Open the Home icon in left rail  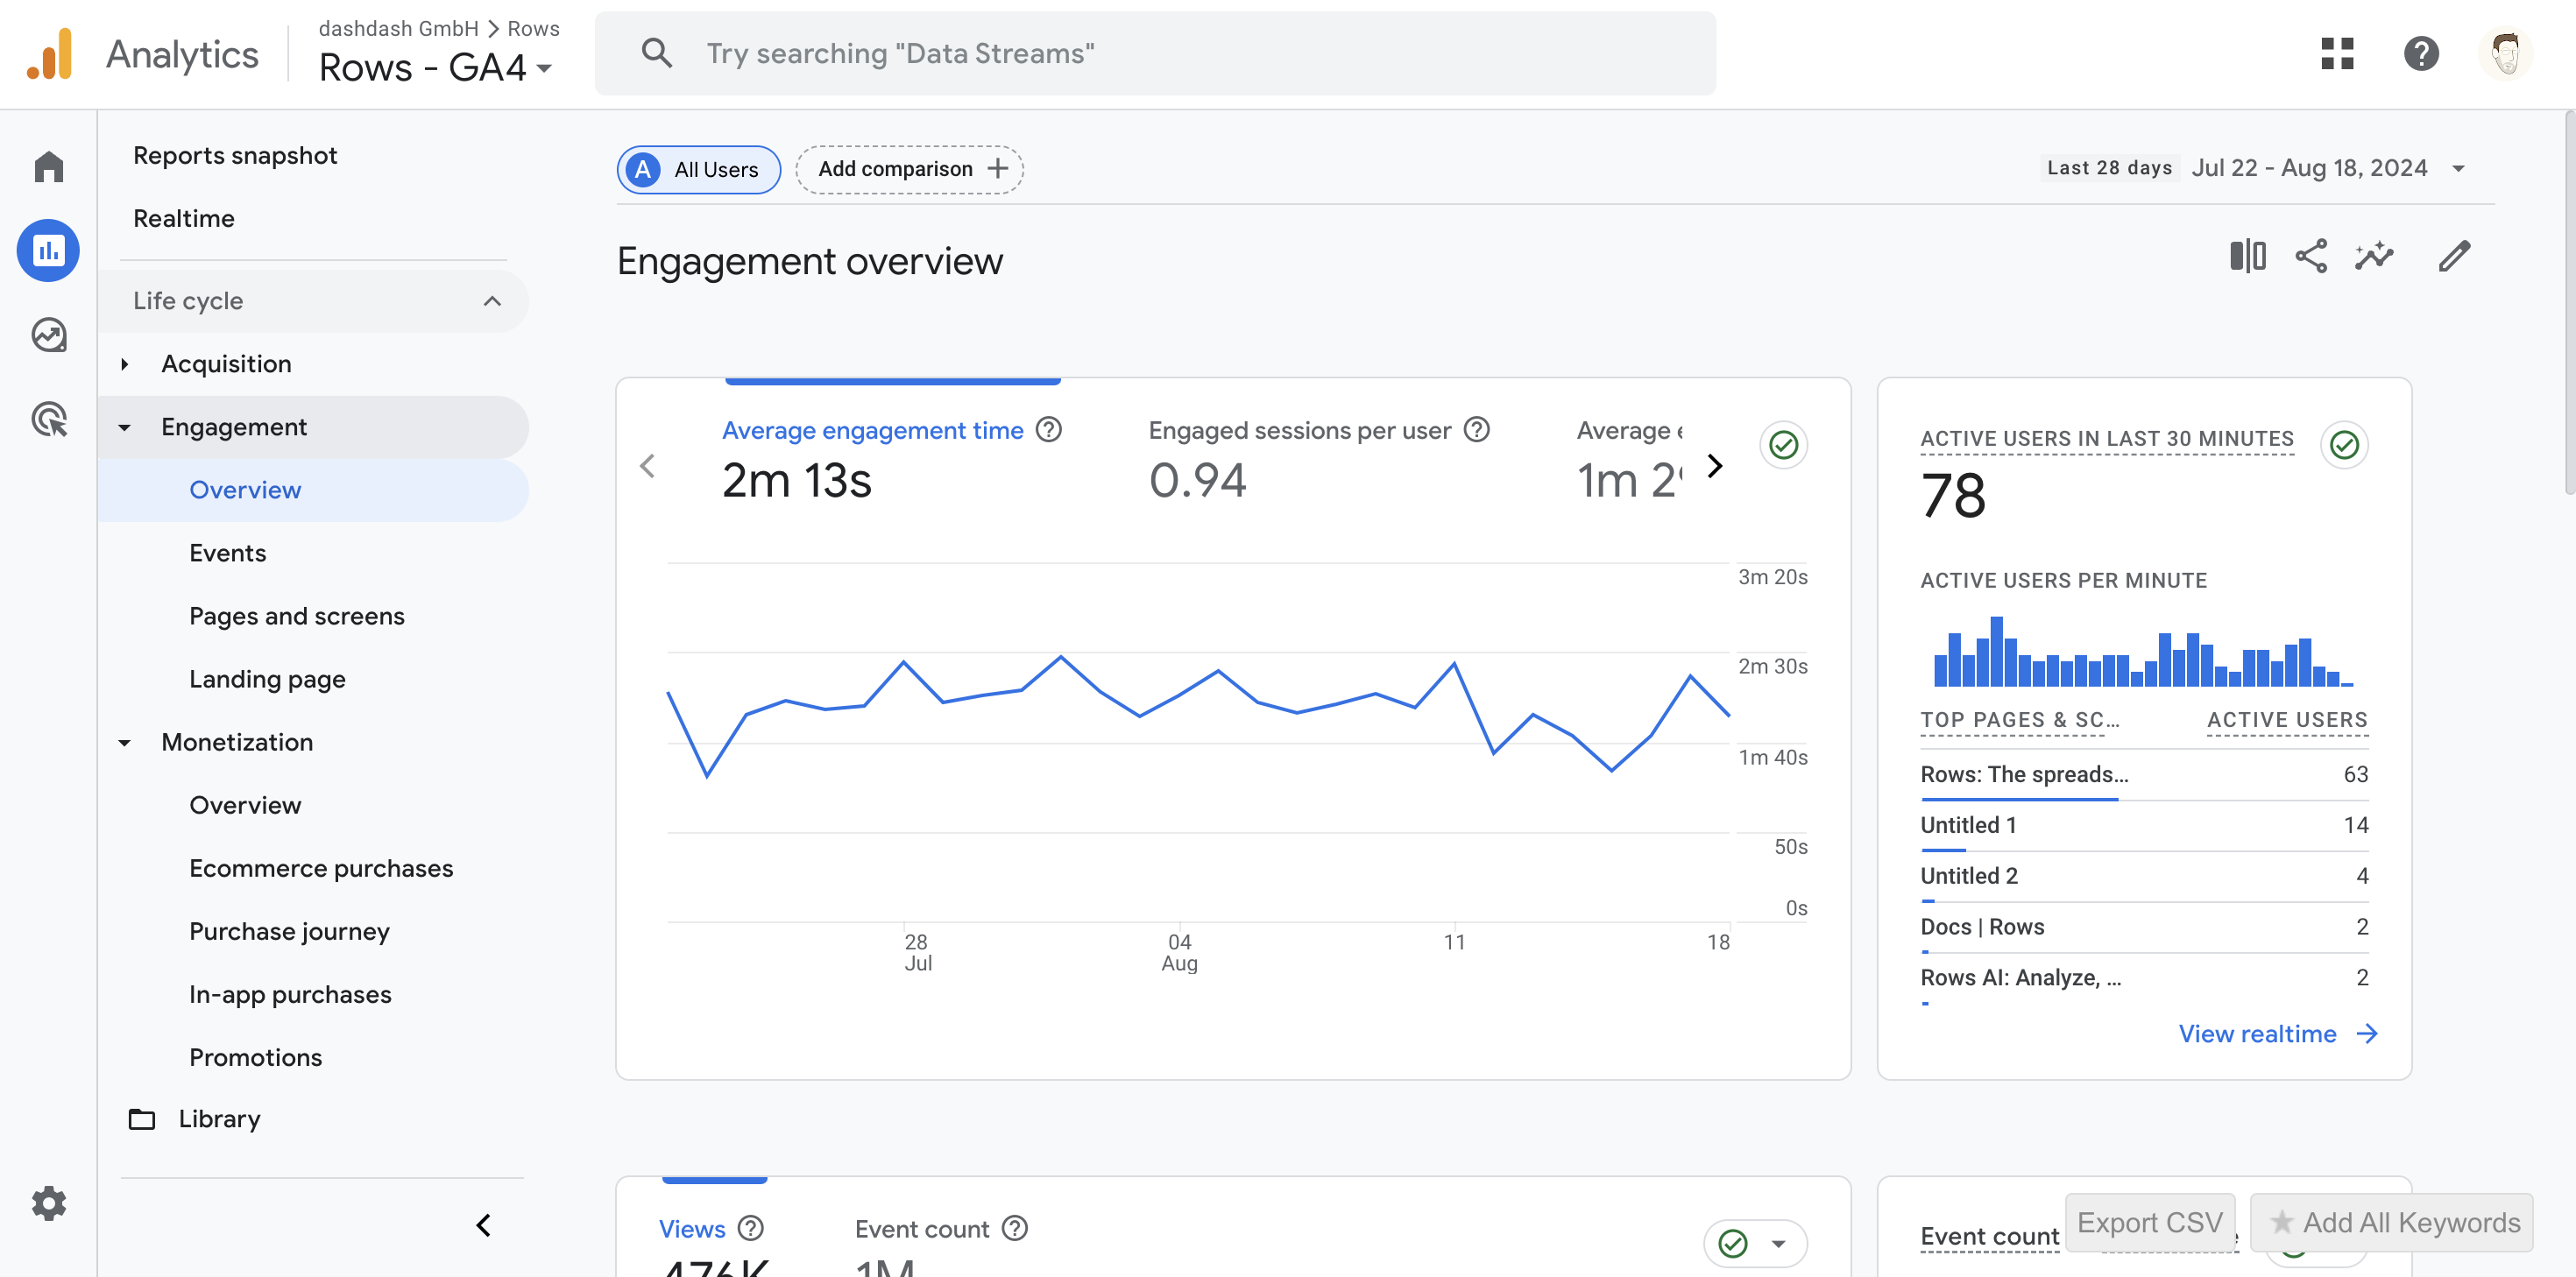(48, 166)
